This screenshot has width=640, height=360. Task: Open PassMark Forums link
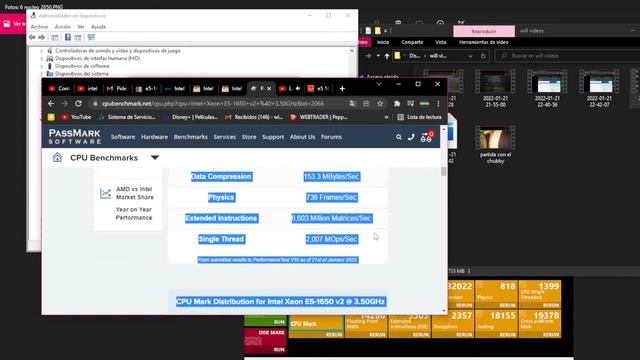coord(331,137)
